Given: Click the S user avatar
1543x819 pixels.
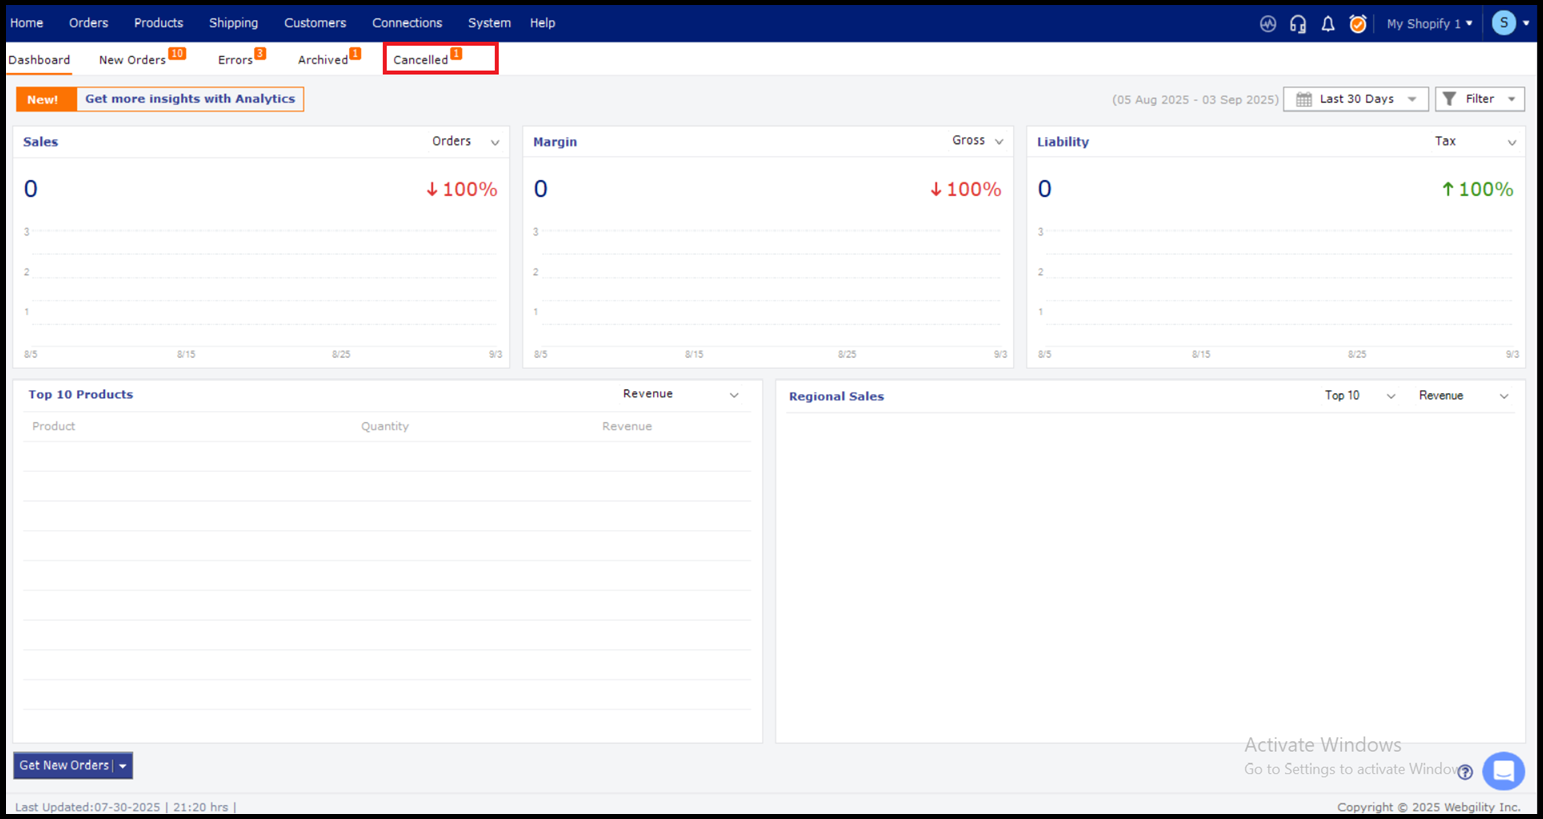Looking at the screenshot, I should pos(1503,22).
